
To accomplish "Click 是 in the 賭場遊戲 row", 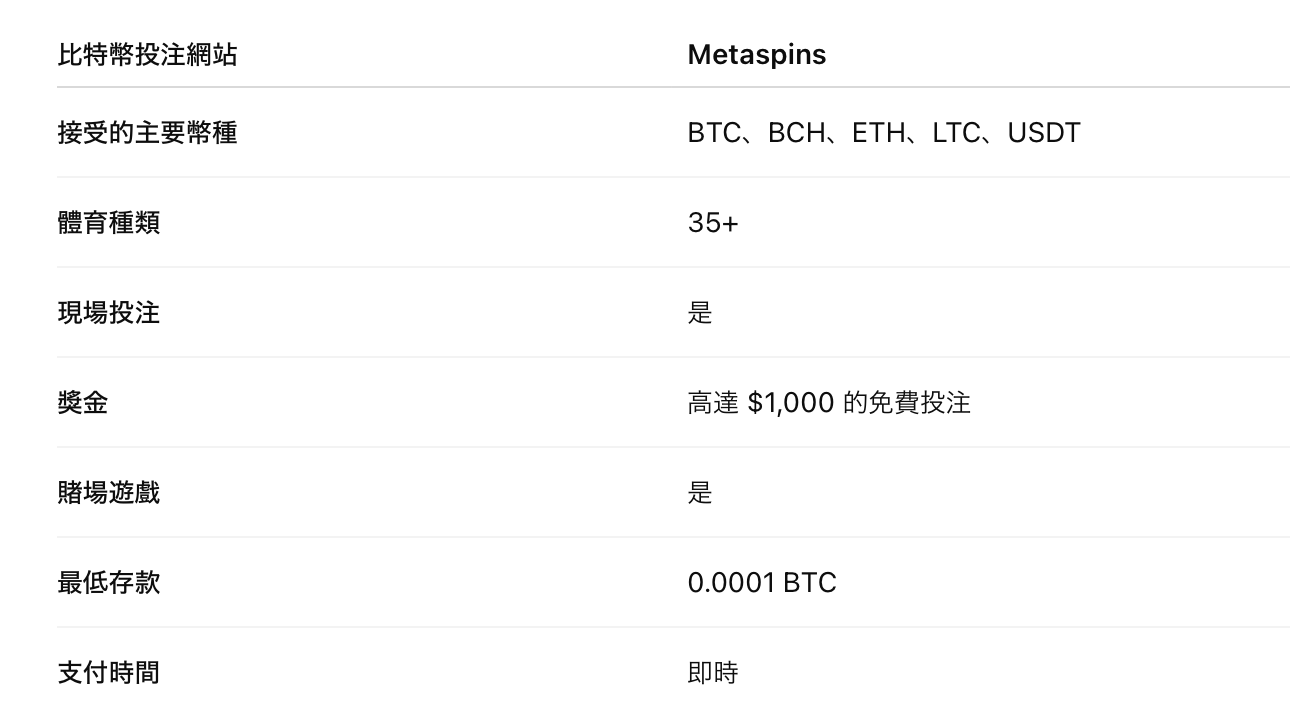I will pos(700,492).
